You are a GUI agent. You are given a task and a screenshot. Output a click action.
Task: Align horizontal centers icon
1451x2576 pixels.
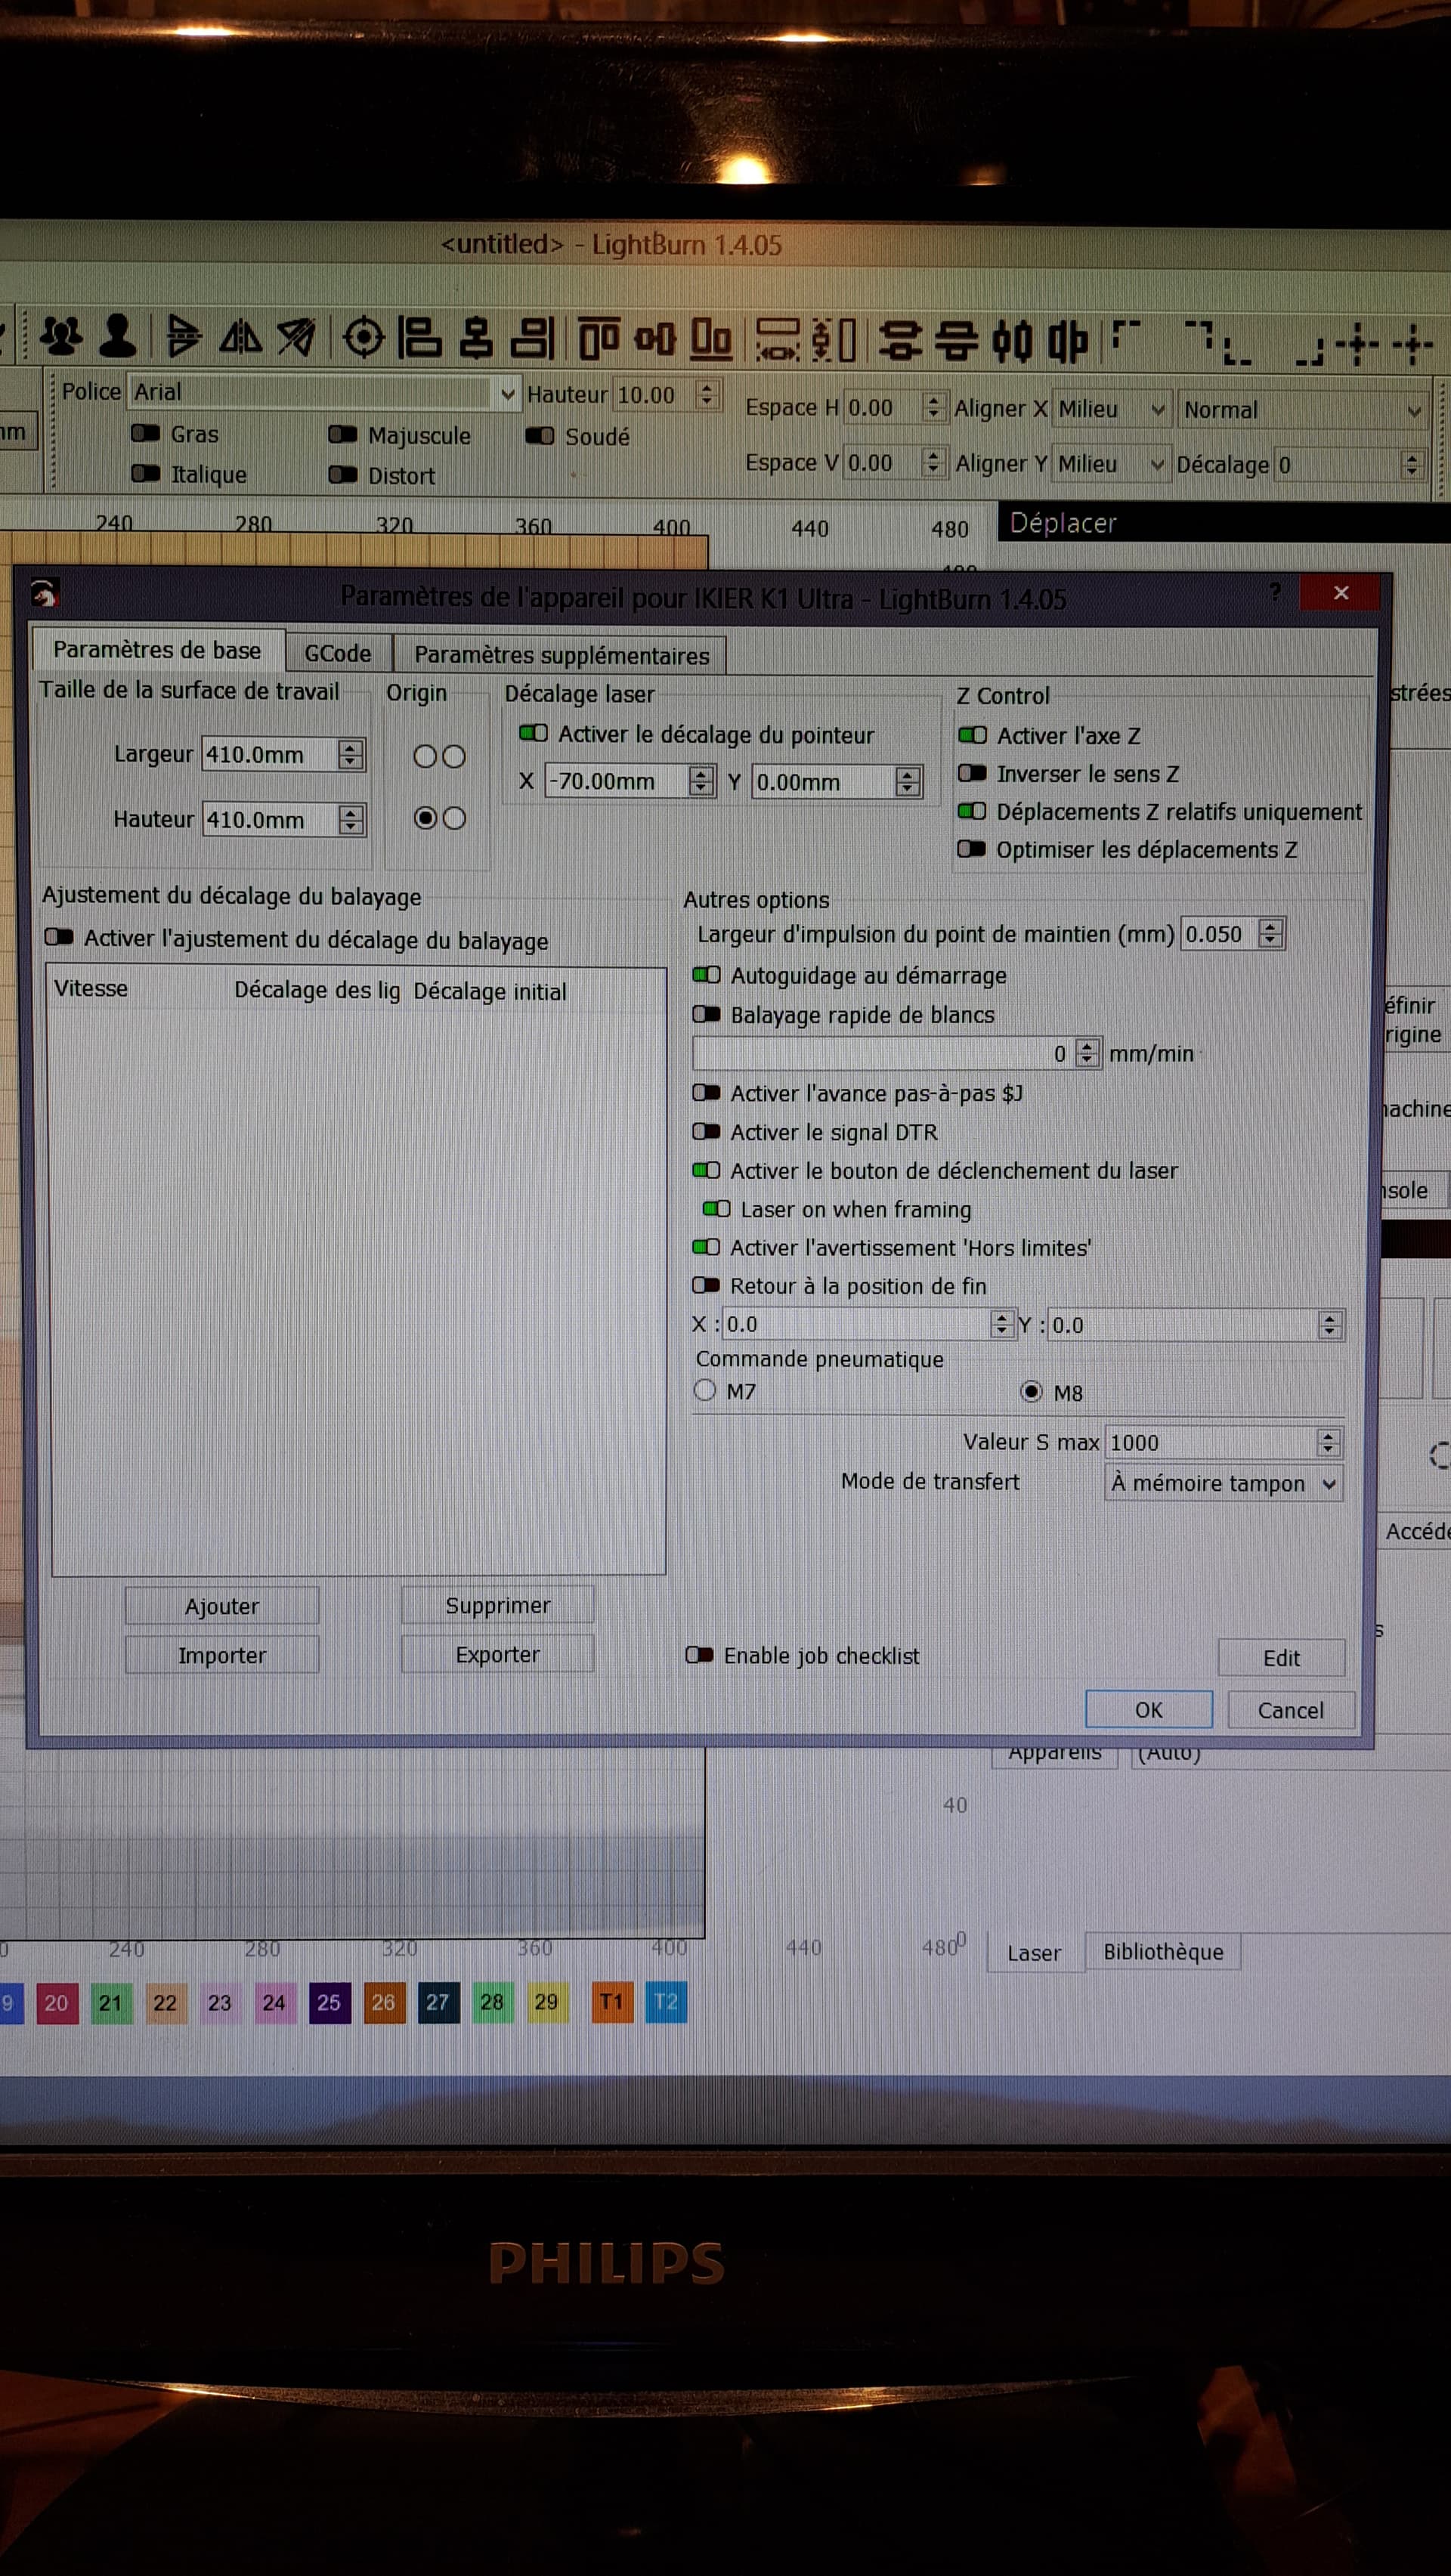476,338
